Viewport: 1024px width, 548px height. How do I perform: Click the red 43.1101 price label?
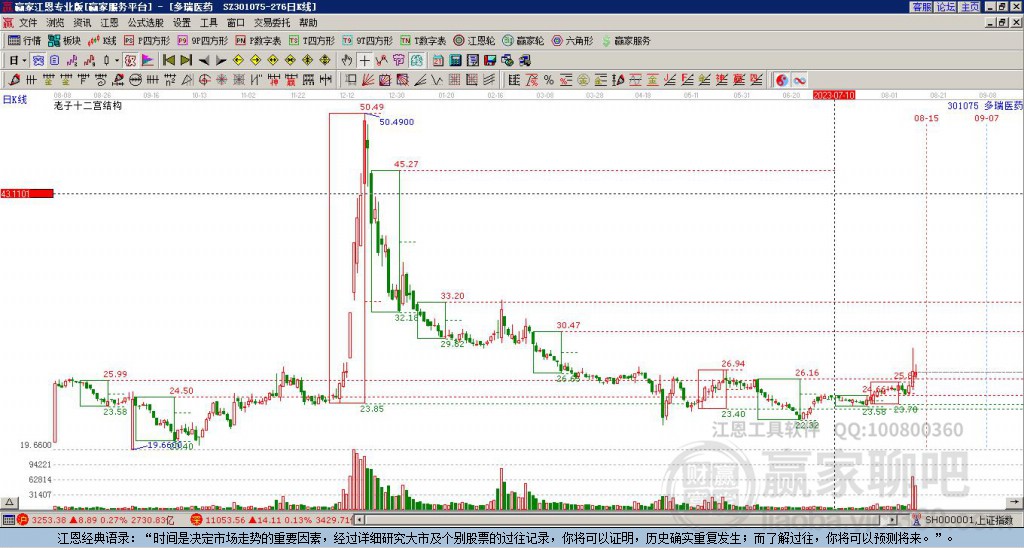point(27,193)
